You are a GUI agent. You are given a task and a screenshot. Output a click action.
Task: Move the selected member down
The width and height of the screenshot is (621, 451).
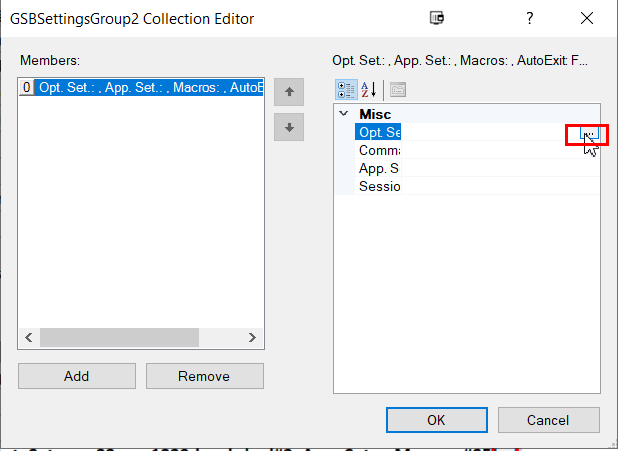point(289,127)
